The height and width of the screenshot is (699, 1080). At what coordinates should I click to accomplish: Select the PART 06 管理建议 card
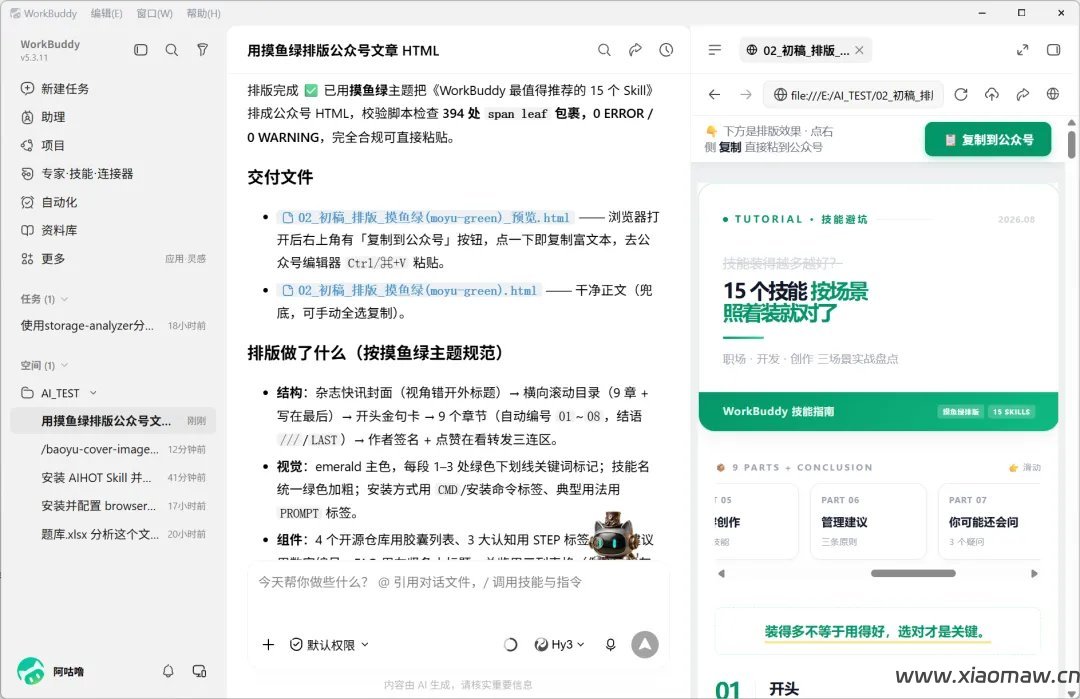(x=866, y=521)
